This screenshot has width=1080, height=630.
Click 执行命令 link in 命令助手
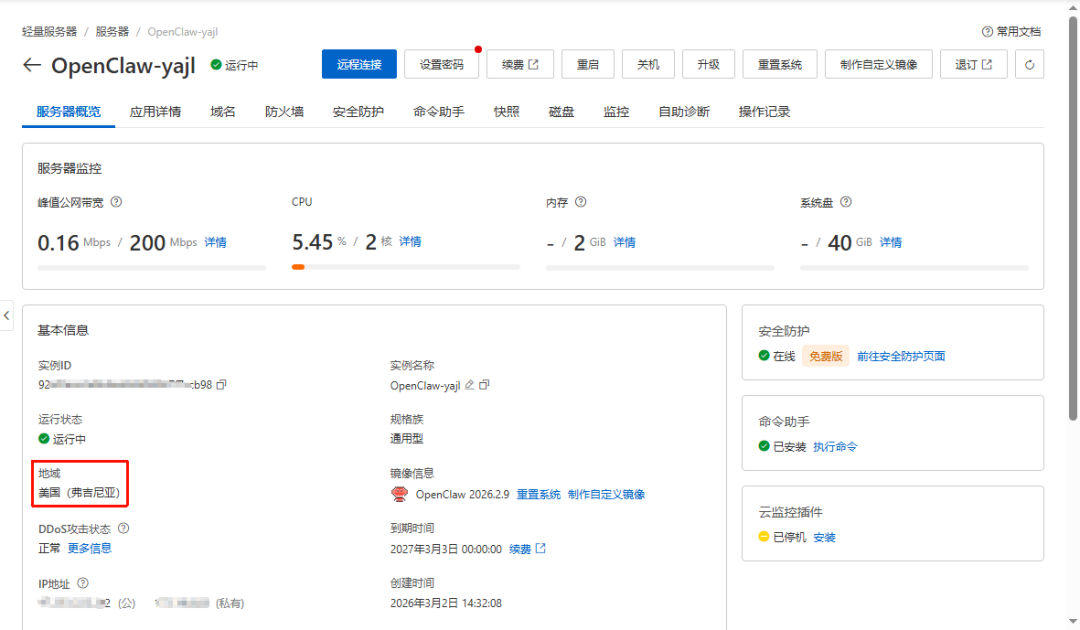pos(835,447)
